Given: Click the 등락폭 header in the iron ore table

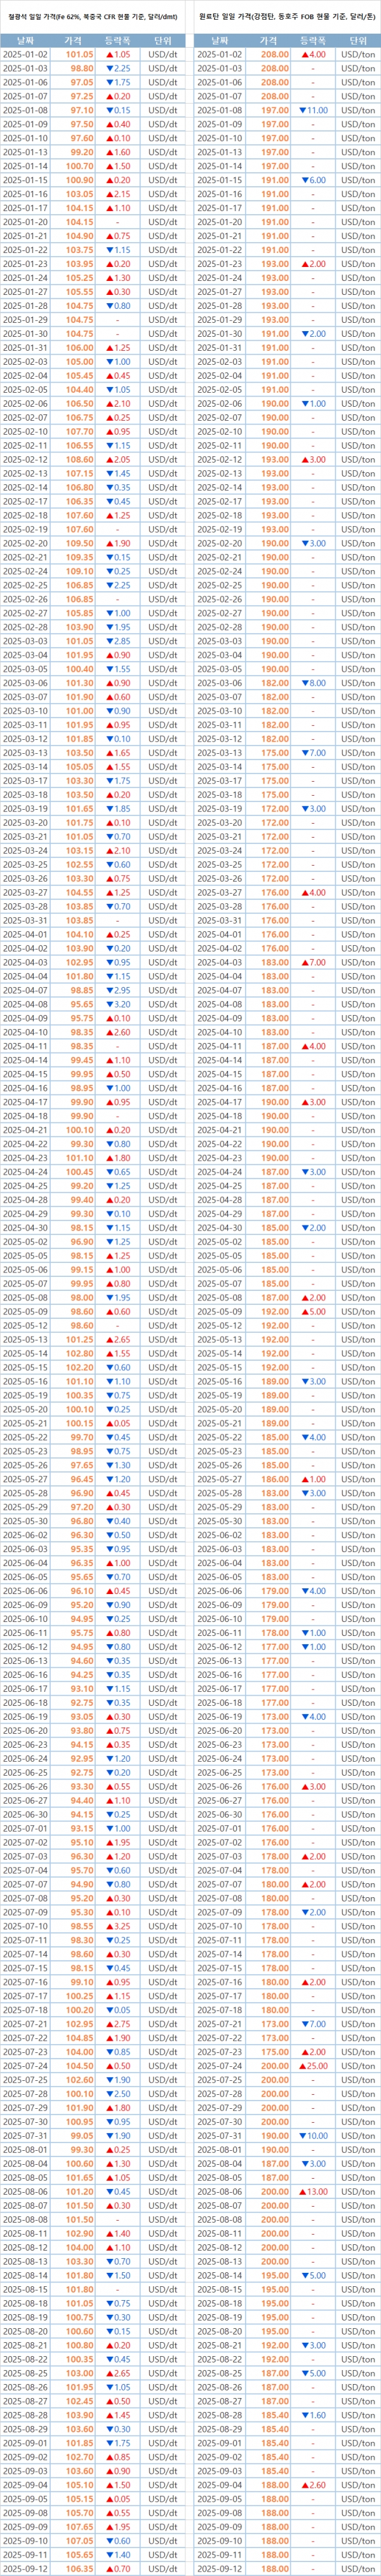Looking at the screenshot, I should pyautogui.click(x=117, y=39).
